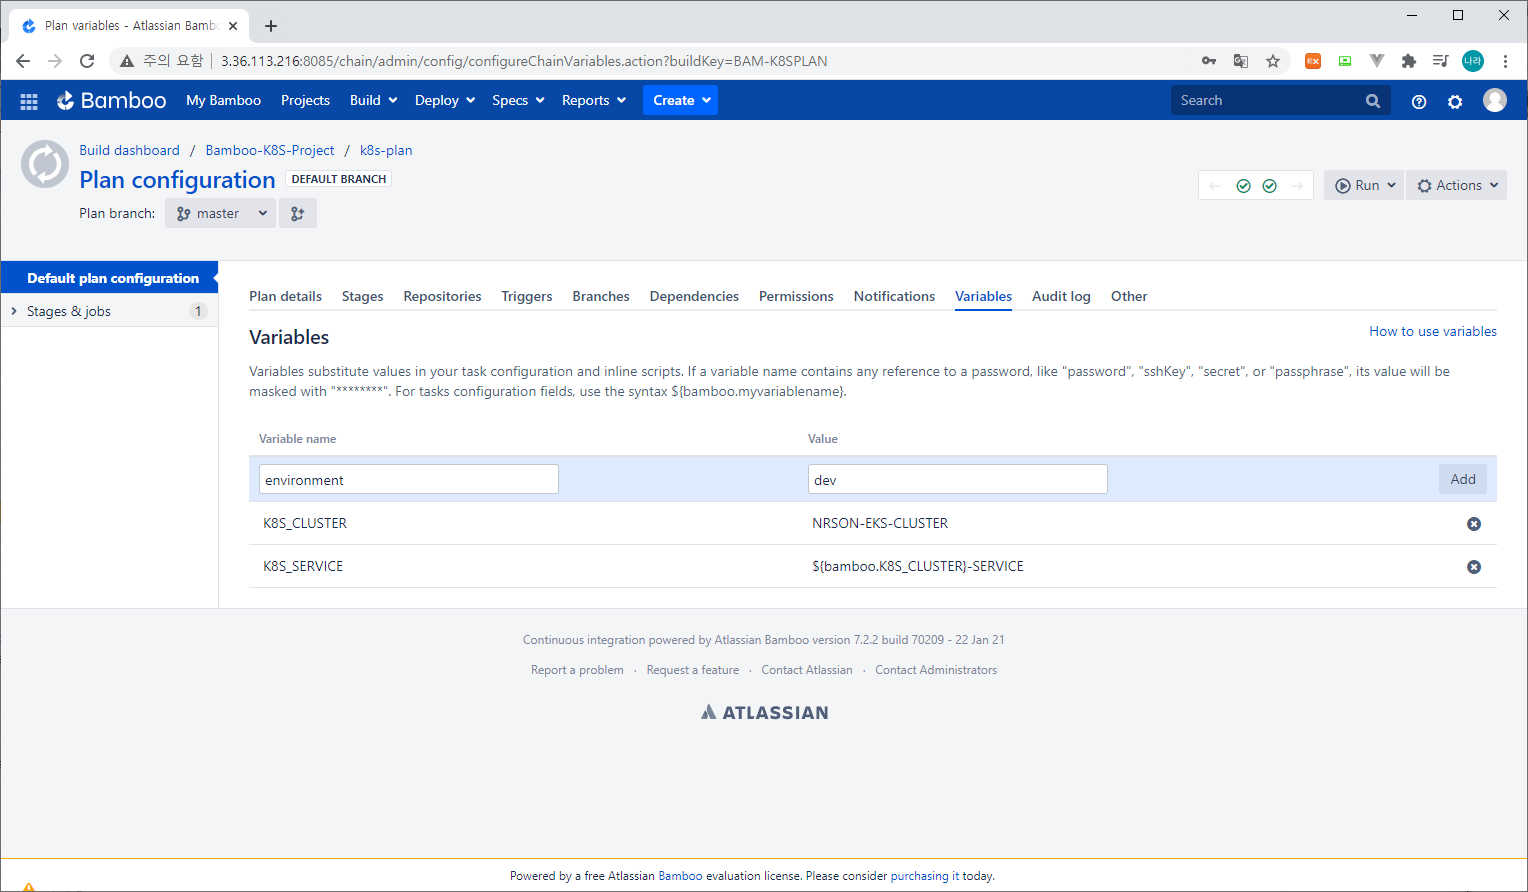Open the Actions dropdown
1528x892 pixels.
pos(1456,185)
